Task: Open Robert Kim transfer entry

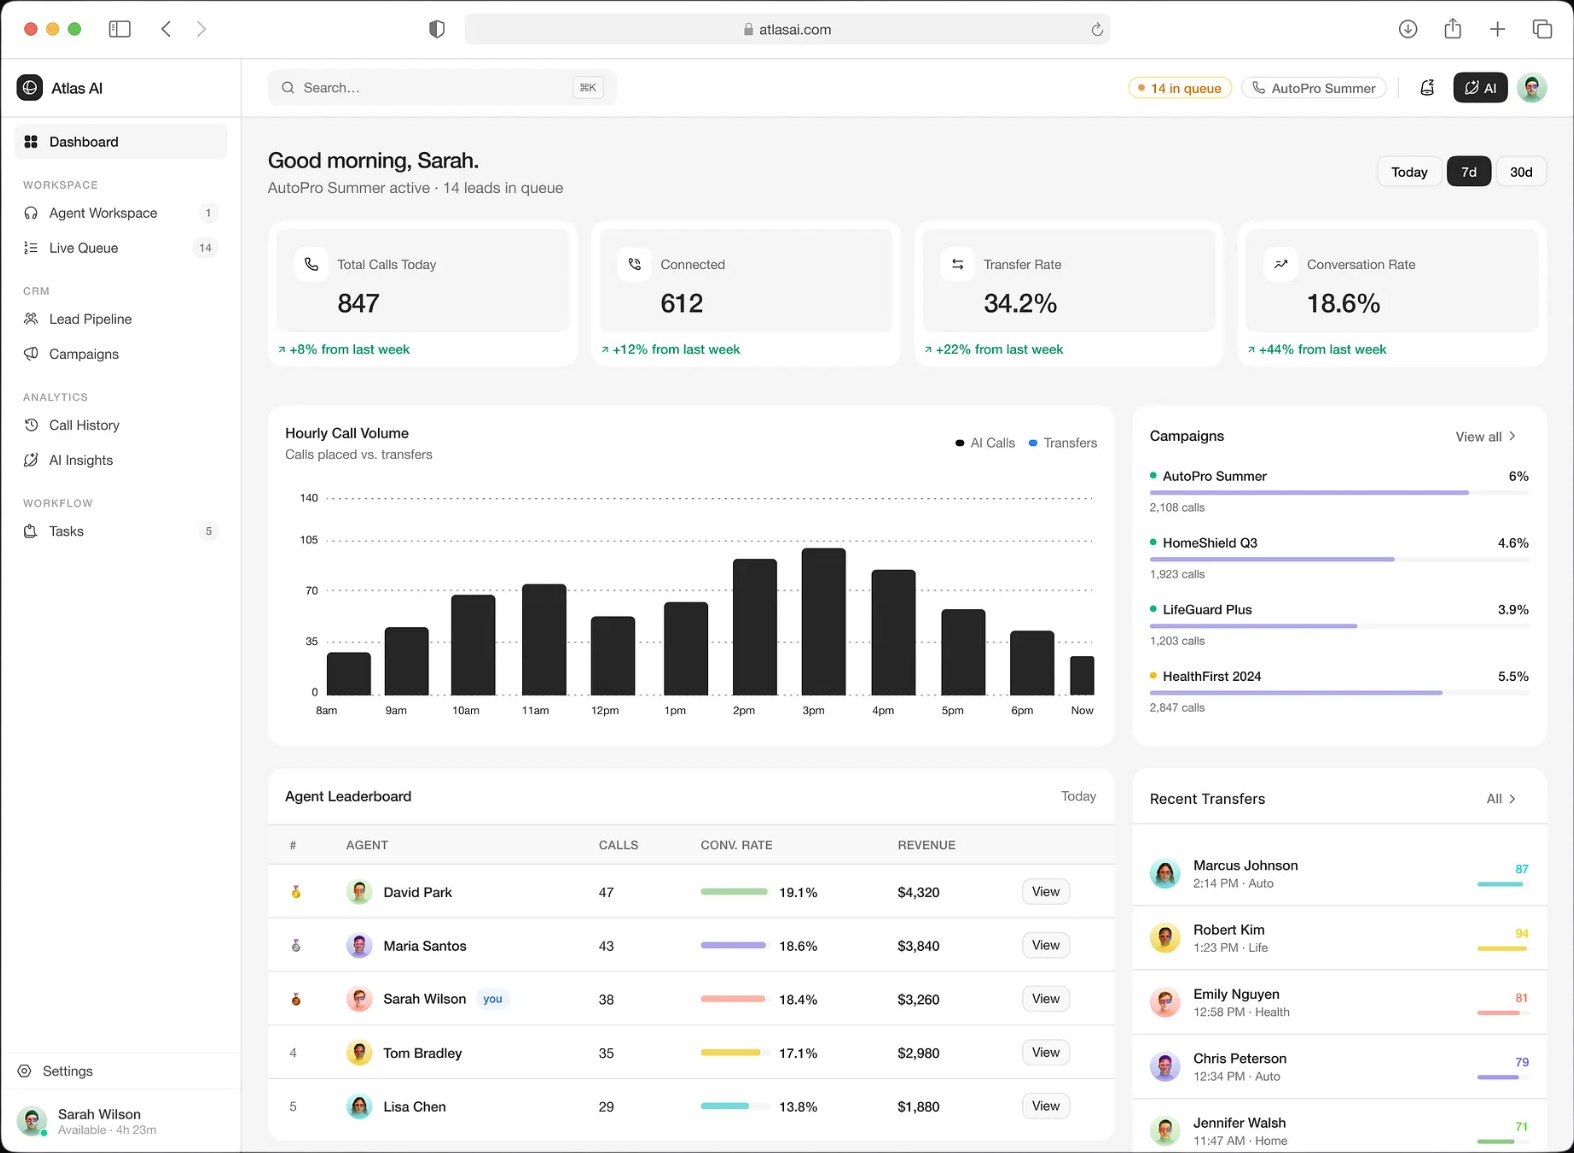Action: (x=1339, y=938)
